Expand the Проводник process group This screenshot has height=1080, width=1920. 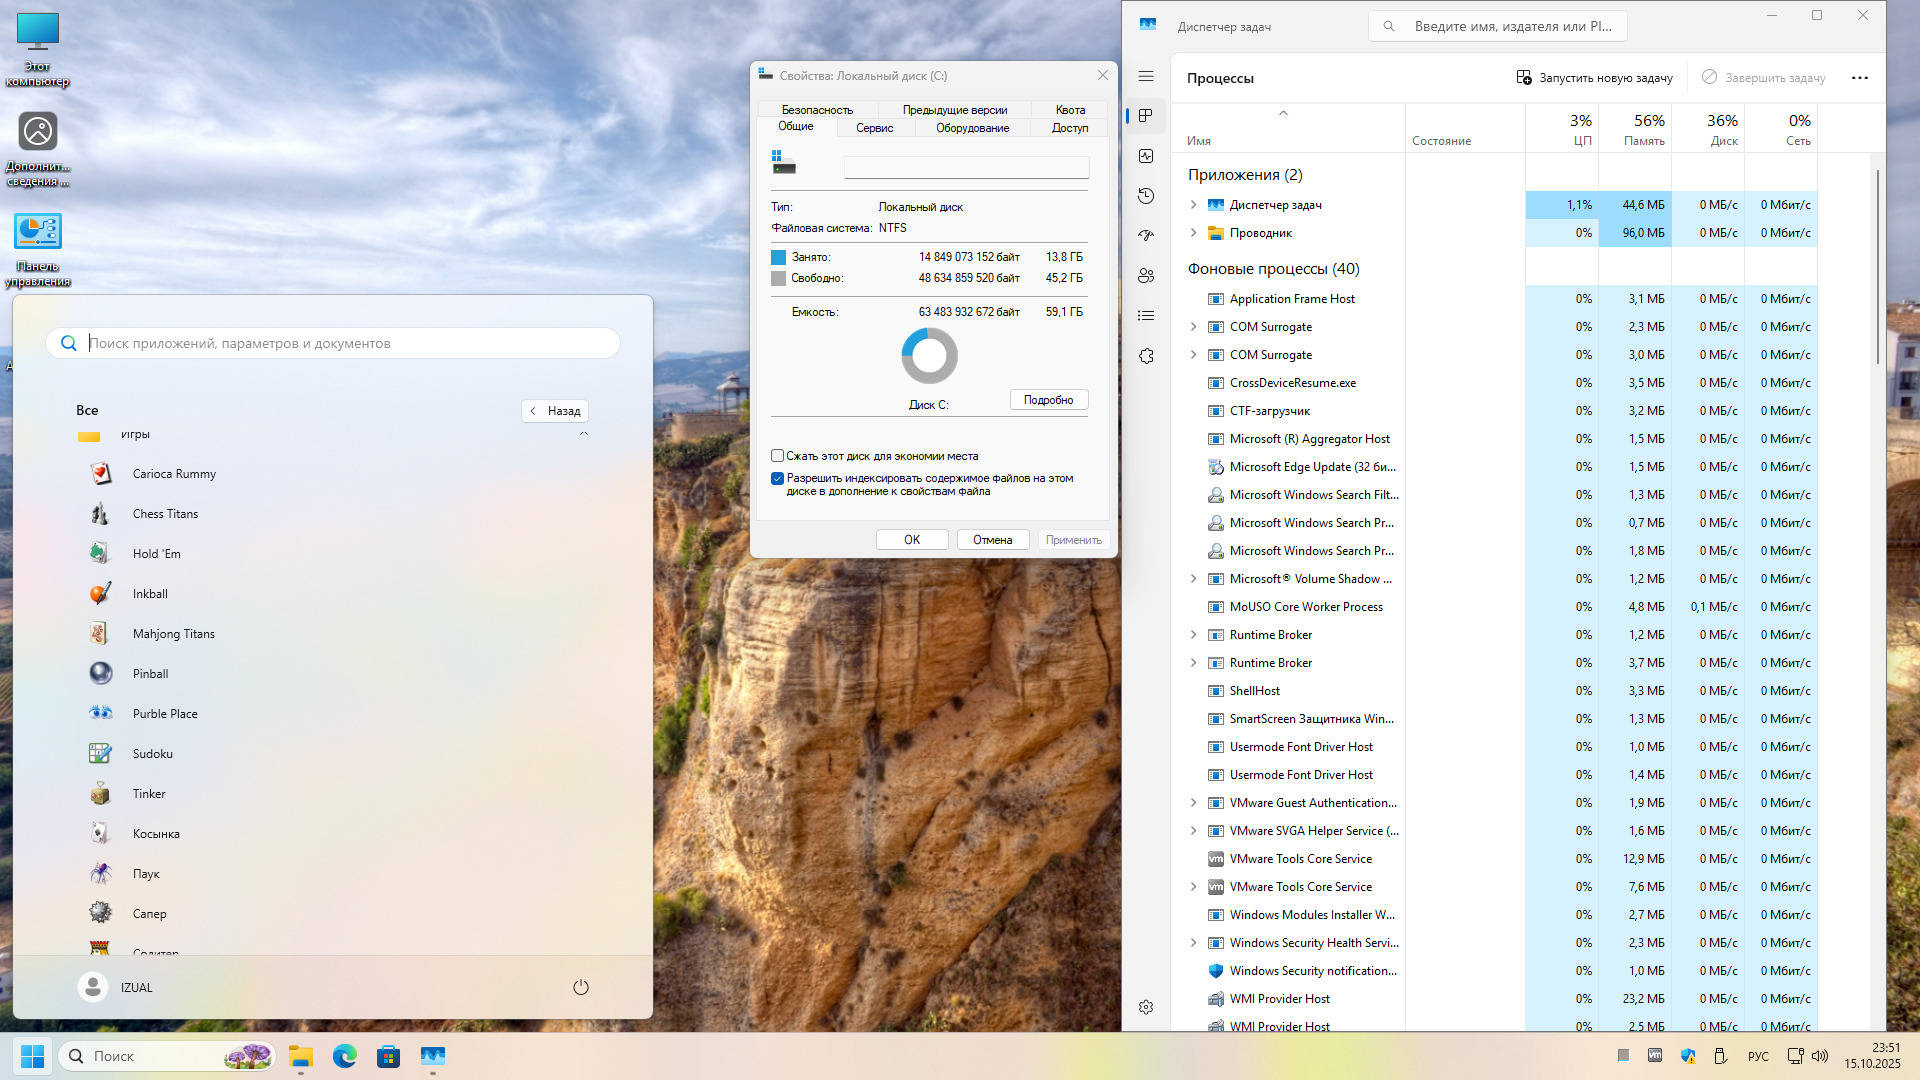(1193, 233)
